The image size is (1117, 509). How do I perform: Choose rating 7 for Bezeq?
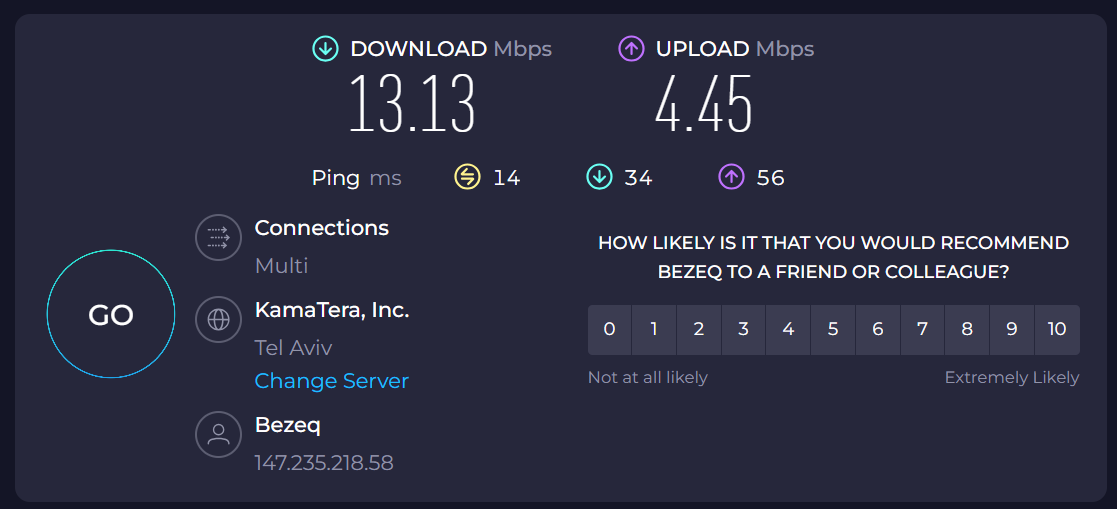pos(922,330)
